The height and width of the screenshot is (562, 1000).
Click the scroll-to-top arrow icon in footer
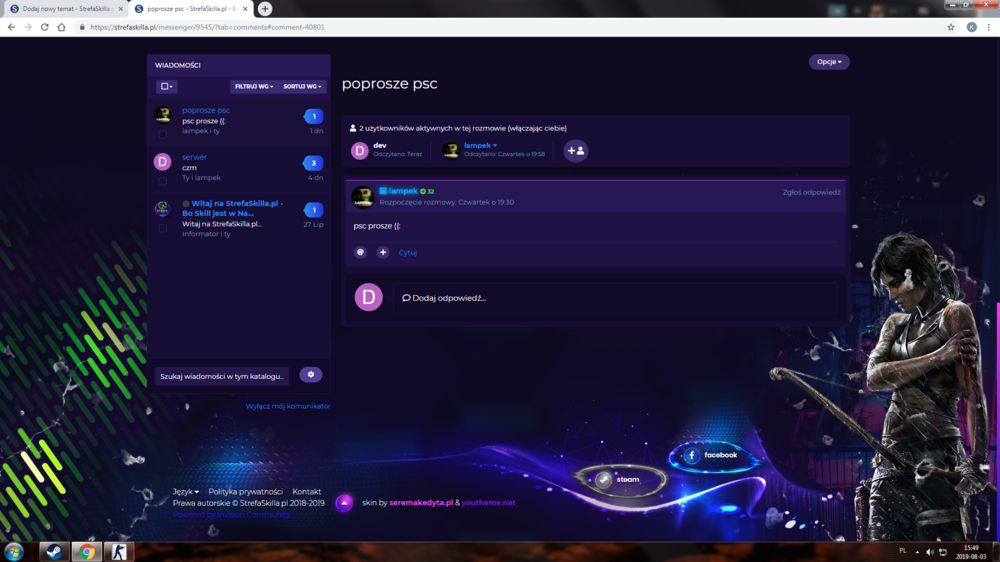(344, 503)
